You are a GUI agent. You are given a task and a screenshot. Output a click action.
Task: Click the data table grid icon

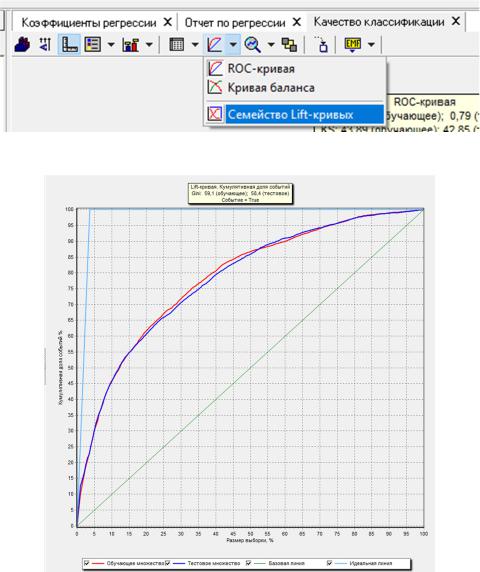177,45
